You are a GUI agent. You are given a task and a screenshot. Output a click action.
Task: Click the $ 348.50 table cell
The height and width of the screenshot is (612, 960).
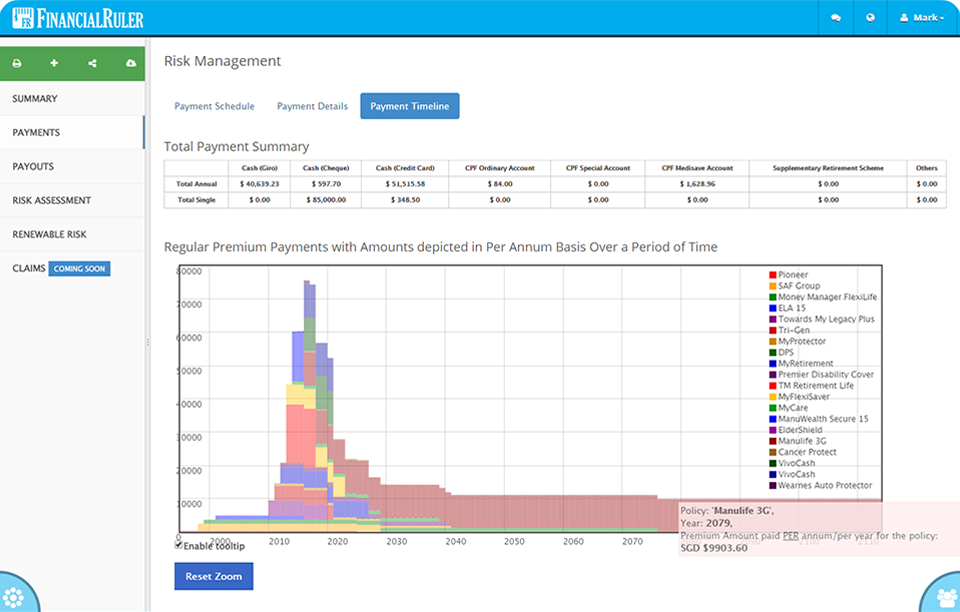point(405,200)
